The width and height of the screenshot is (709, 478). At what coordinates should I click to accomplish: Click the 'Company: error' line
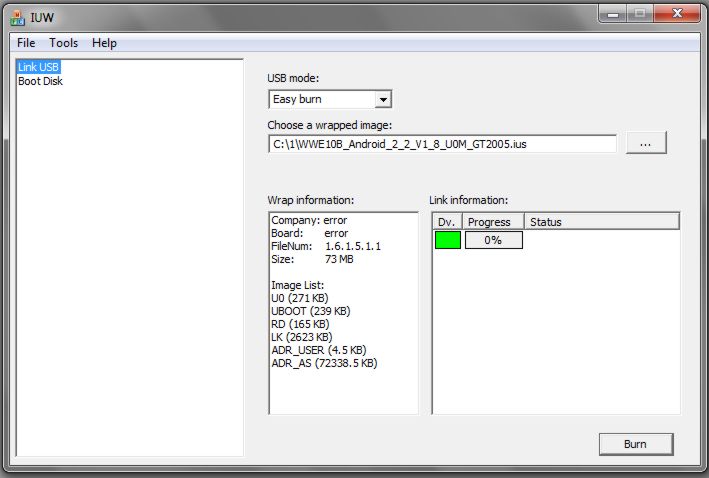click(x=309, y=220)
